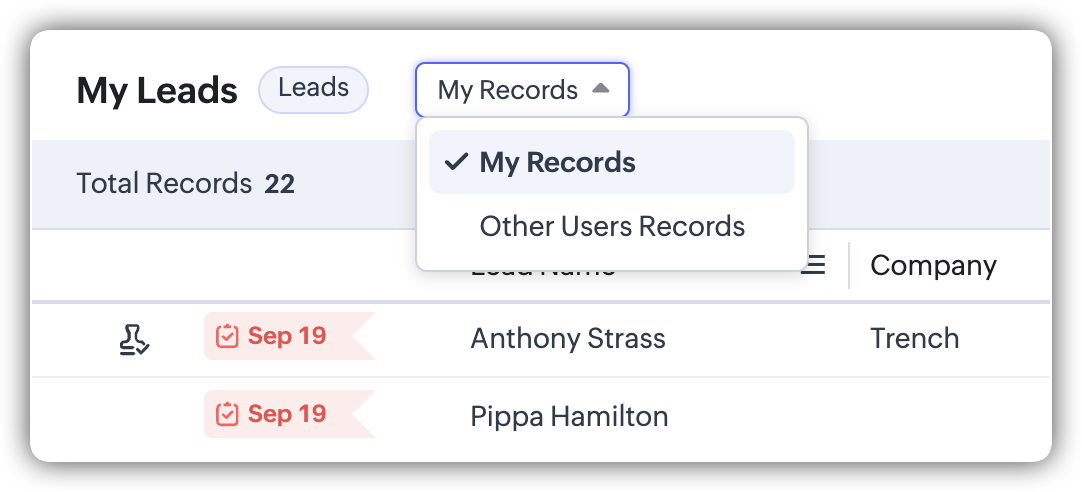Click the Total Records label
Screen dimensions: 1082x492
point(164,184)
